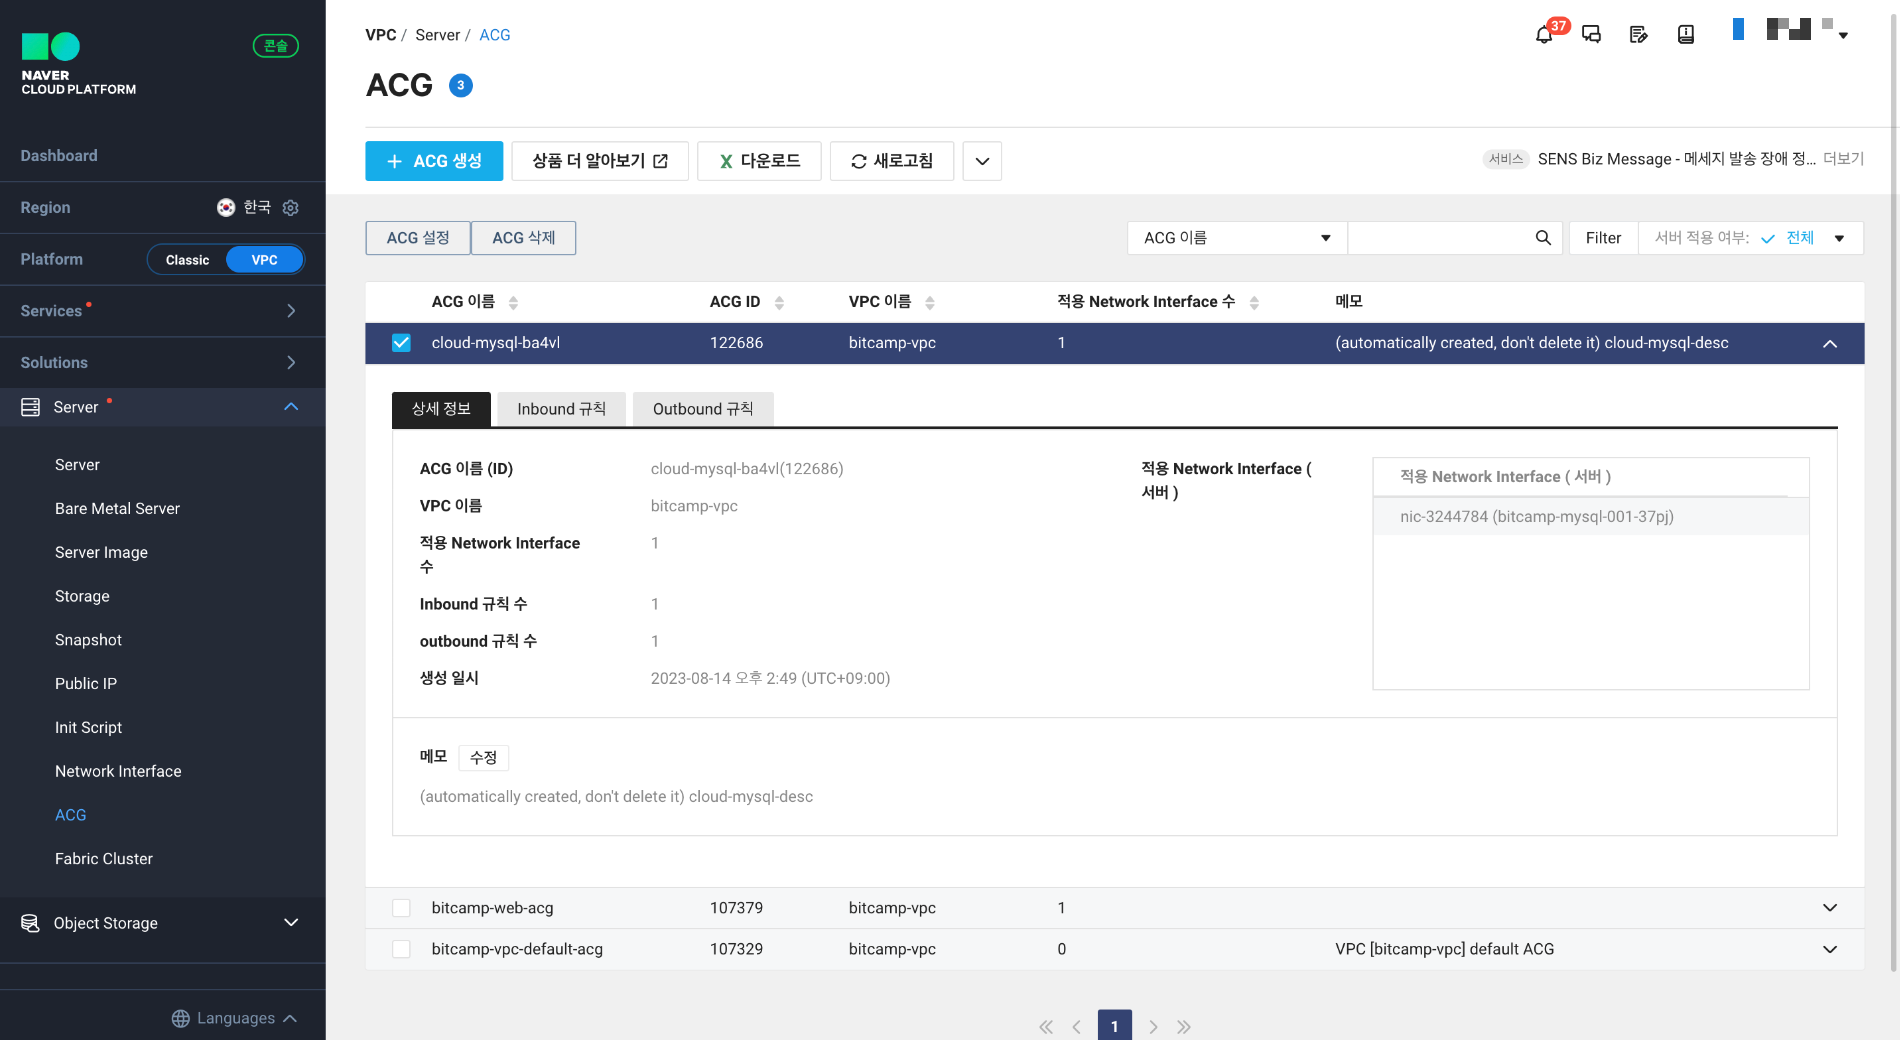Open the Languages selector
Image resolution: width=1900 pixels, height=1040 pixels.
click(x=235, y=1018)
